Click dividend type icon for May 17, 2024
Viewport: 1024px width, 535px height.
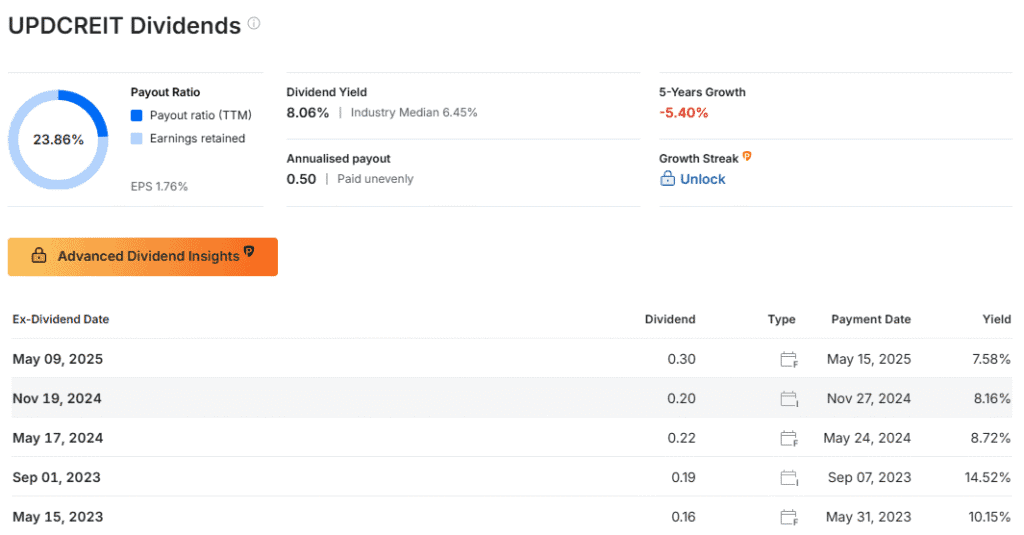[x=789, y=438]
